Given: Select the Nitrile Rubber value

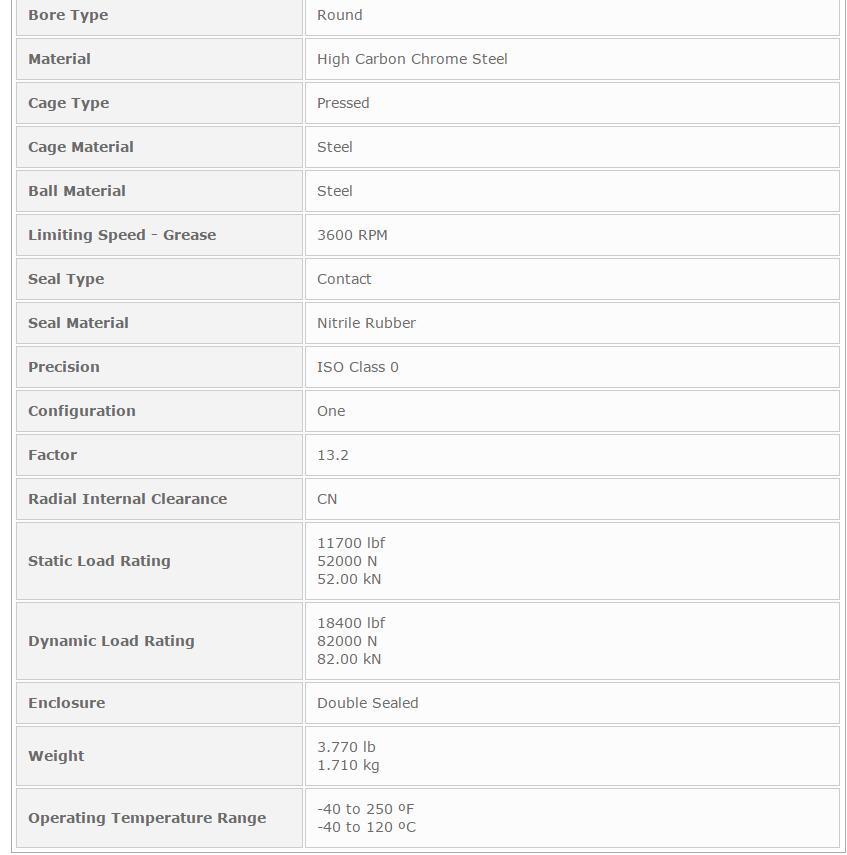Looking at the screenshot, I should coord(366,323).
